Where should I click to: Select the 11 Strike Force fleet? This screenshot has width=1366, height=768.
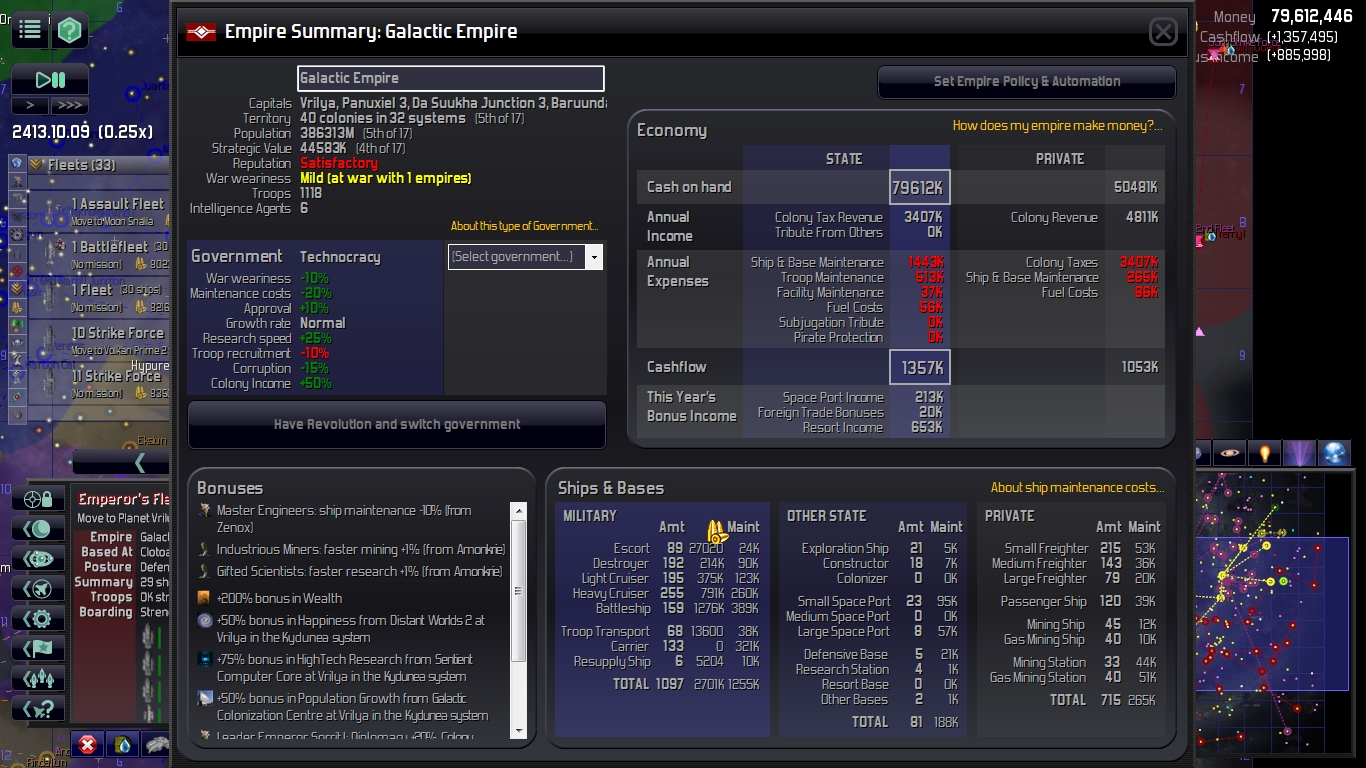pyautogui.click(x=99, y=384)
